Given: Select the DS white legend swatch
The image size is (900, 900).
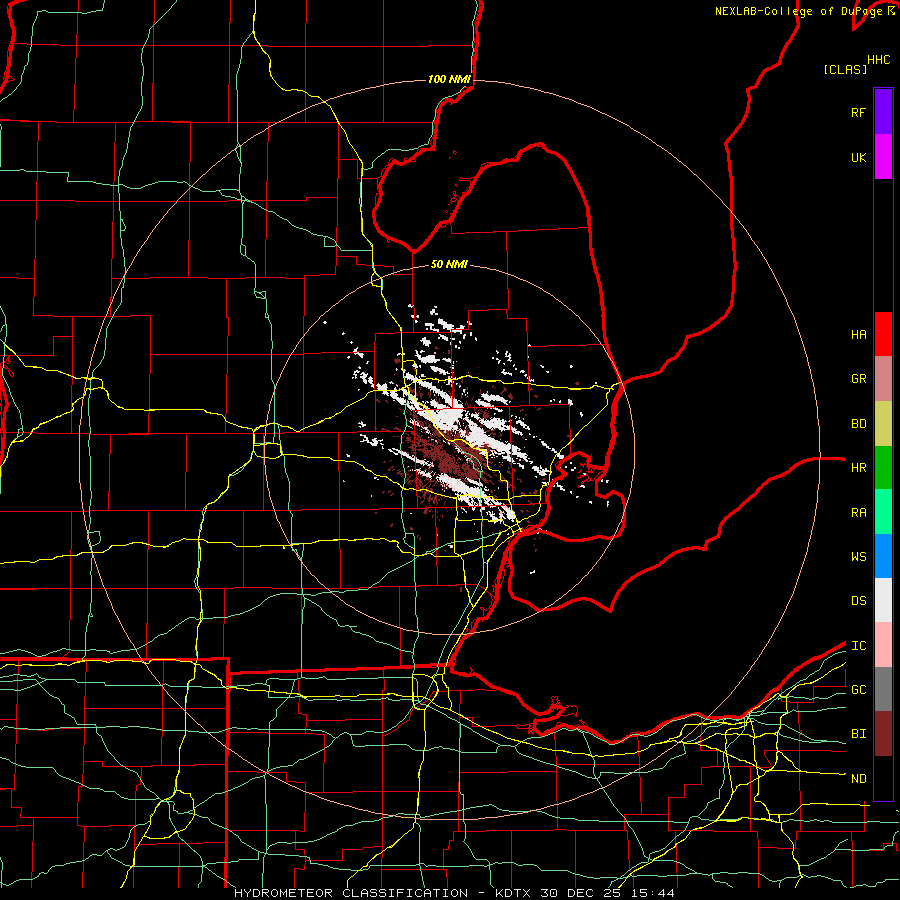Looking at the screenshot, I should click(x=883, y=600).
